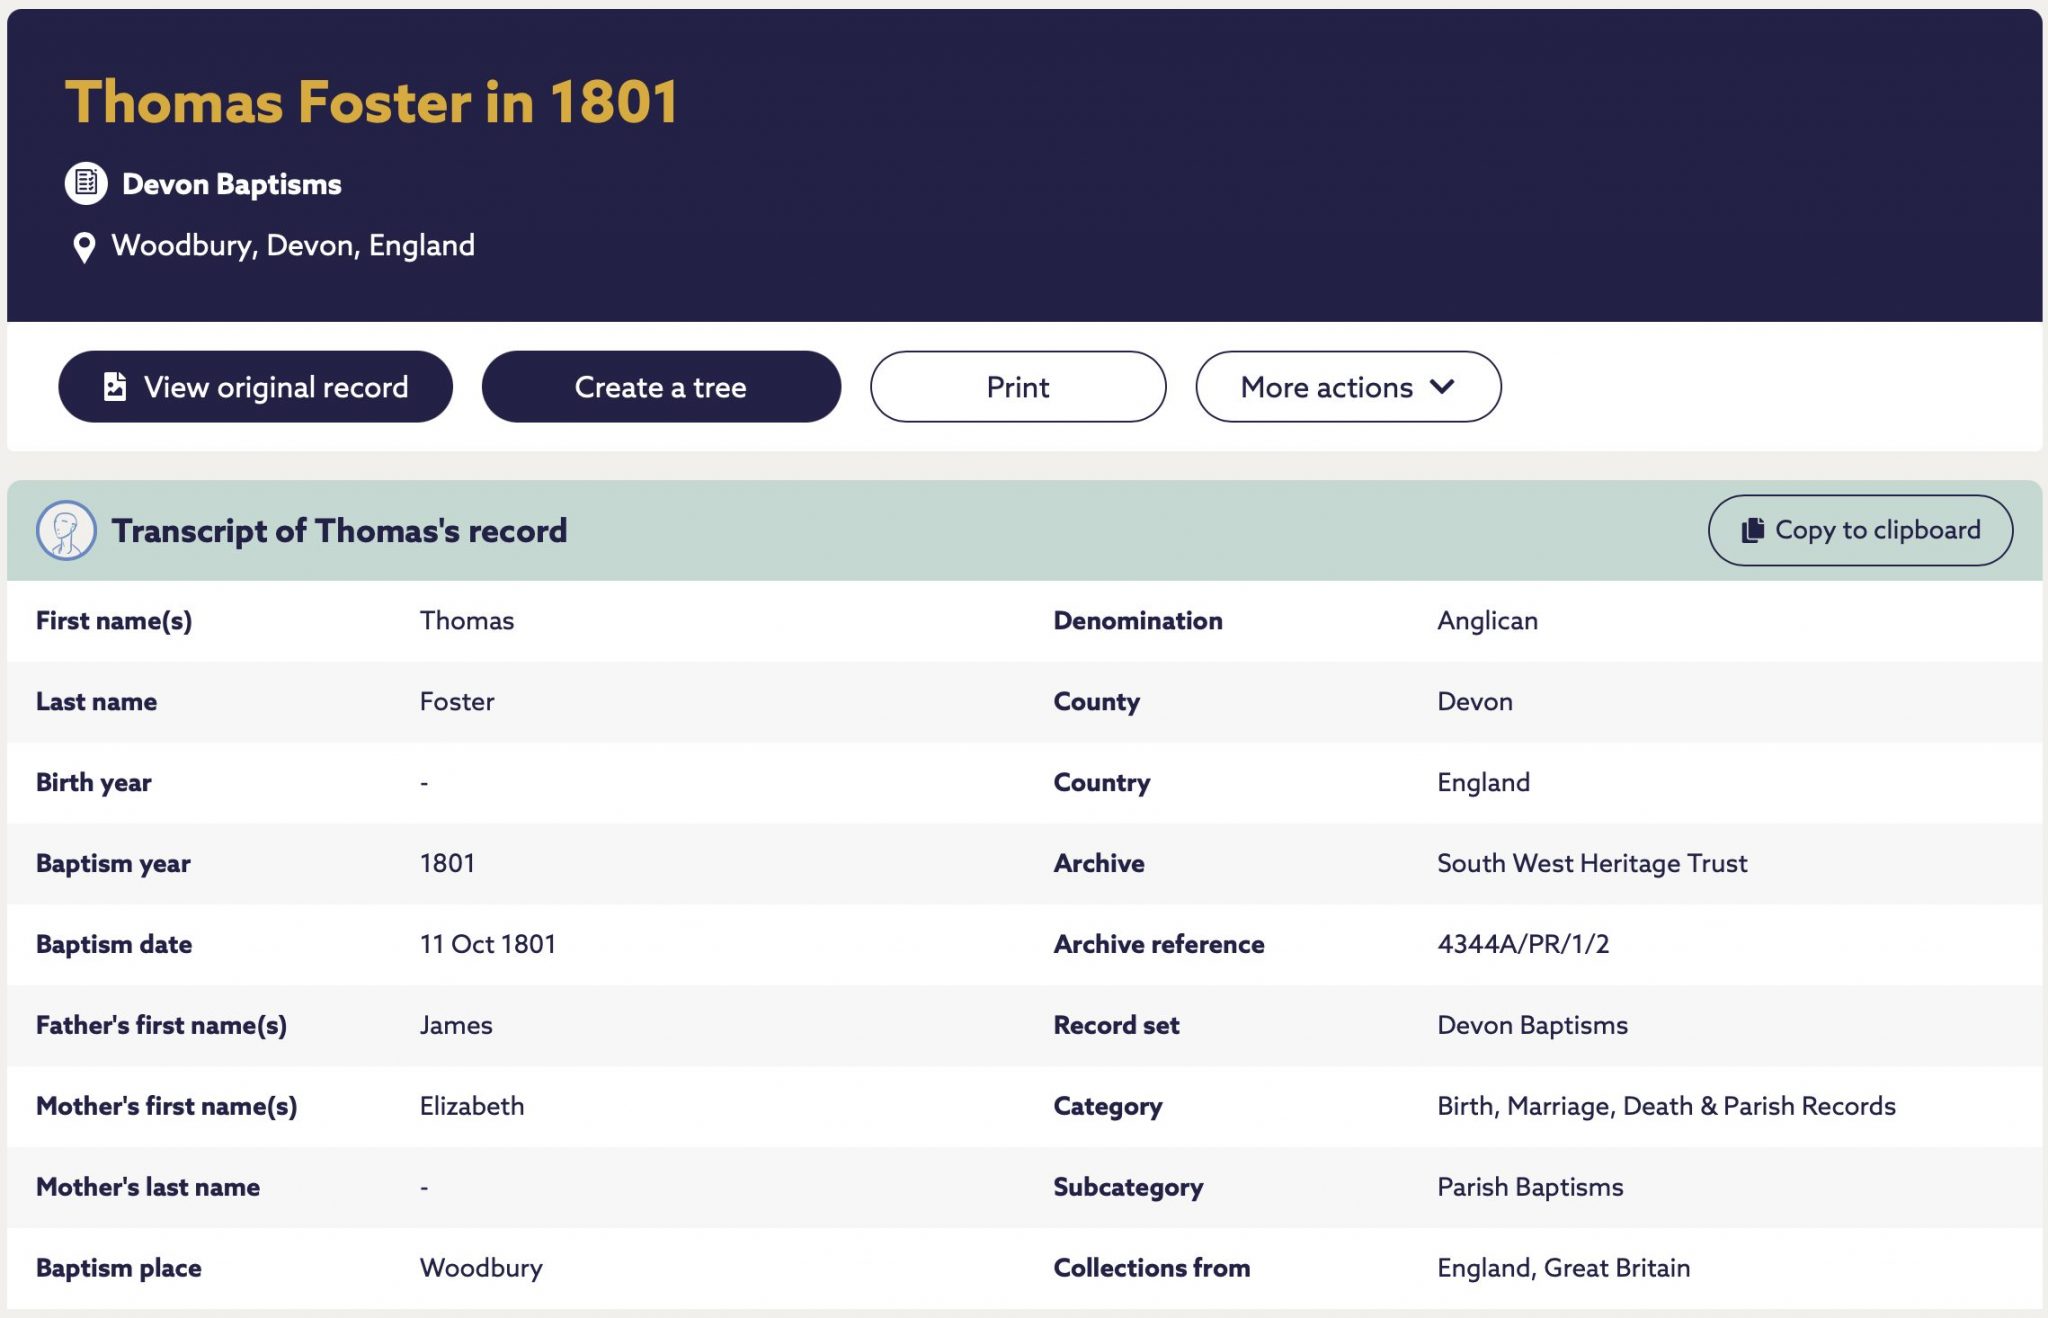Click the Devon Baptisms record set icon
Image resolution: width=2048 pixels, height=1318 pixels.
click(86, 184)
